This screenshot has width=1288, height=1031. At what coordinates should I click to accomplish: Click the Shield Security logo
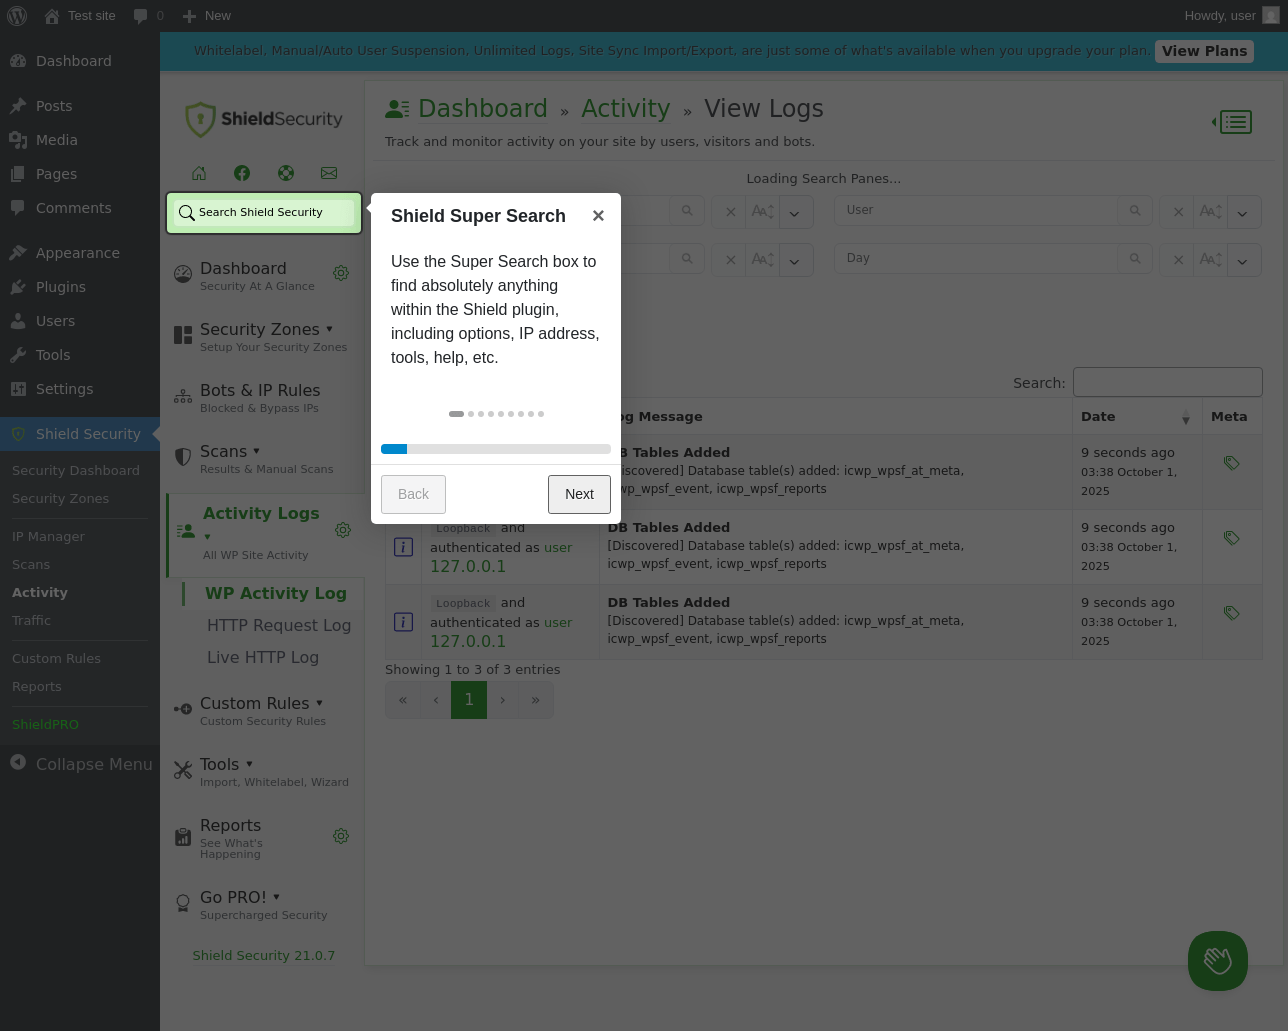[x=264, y=119]
